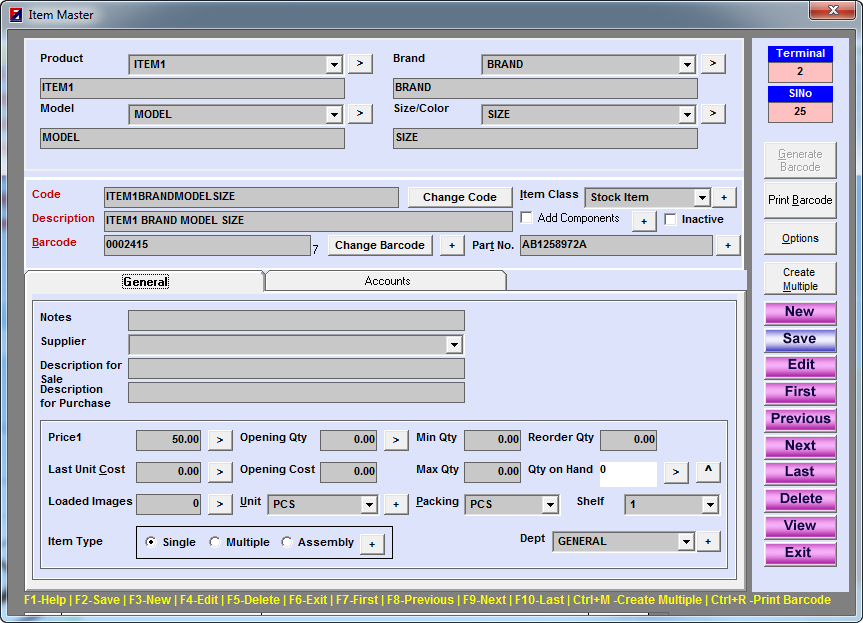Switch to the Accounts tab
This screenshot has height=623, width=863.
387,281
